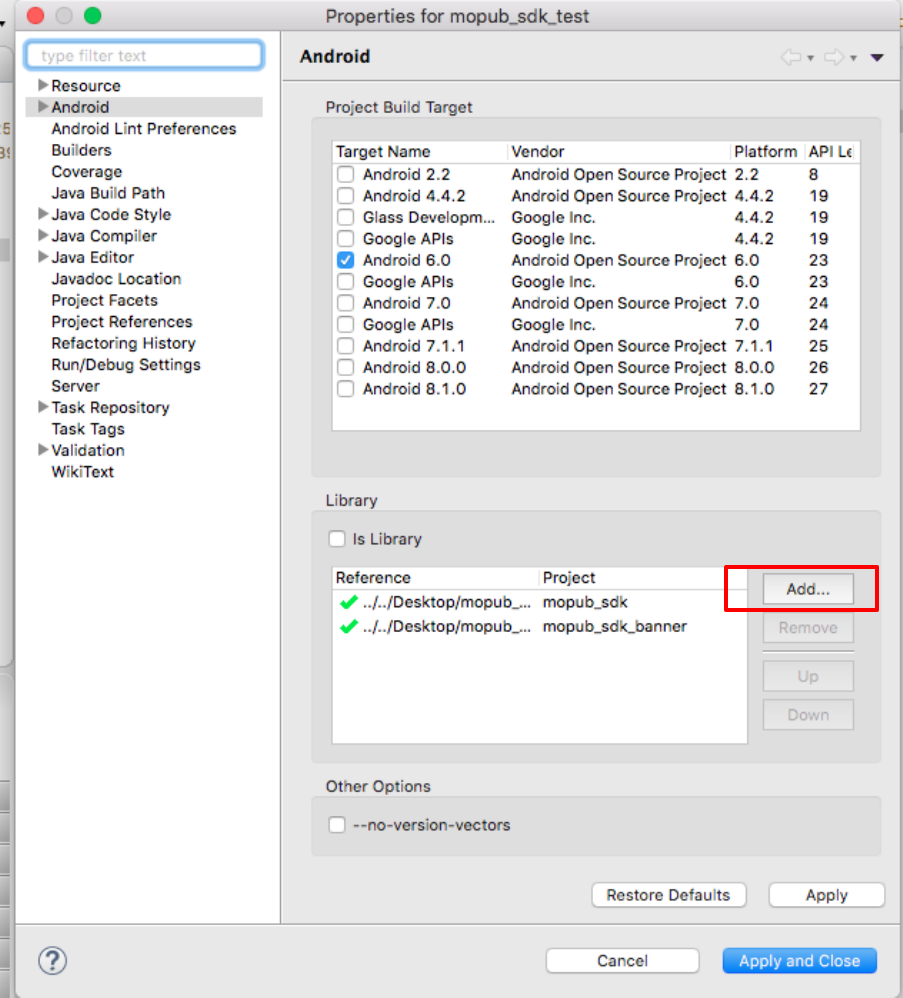The image size is (903, 998).
Task: Select the Server page
Action: (76, 386)
